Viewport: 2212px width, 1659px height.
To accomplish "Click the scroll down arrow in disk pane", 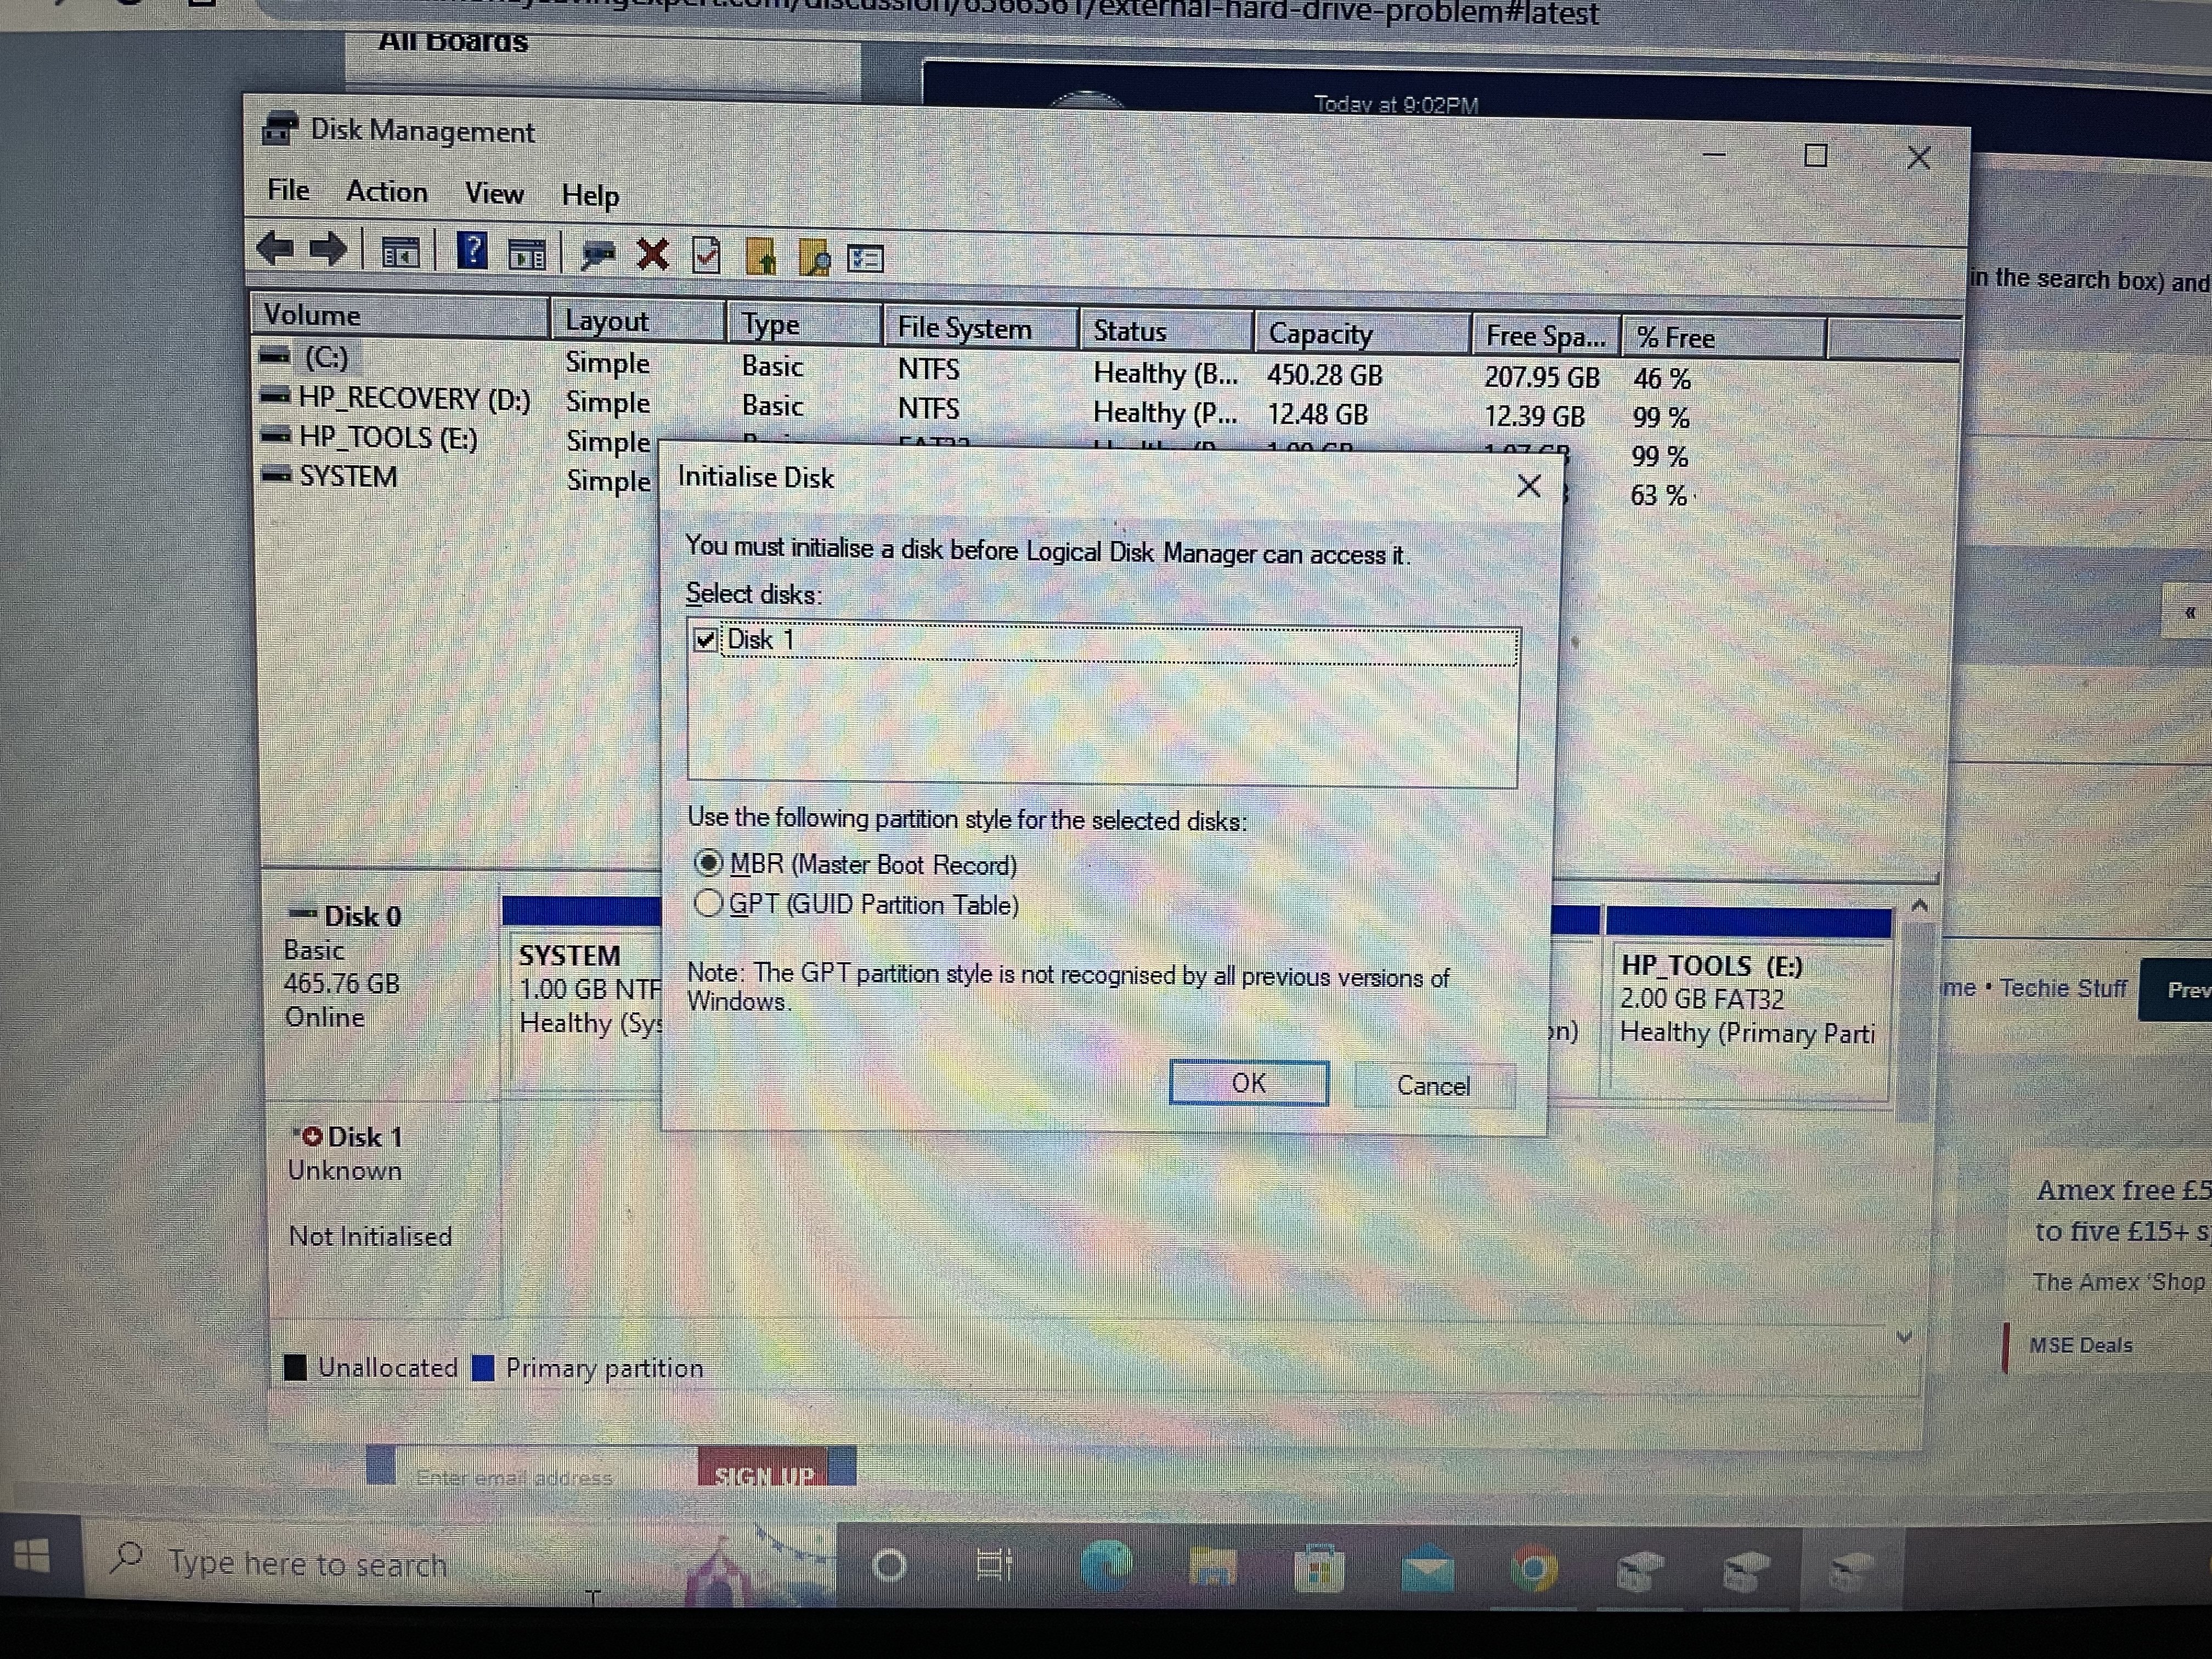I will [1904, 1337].
